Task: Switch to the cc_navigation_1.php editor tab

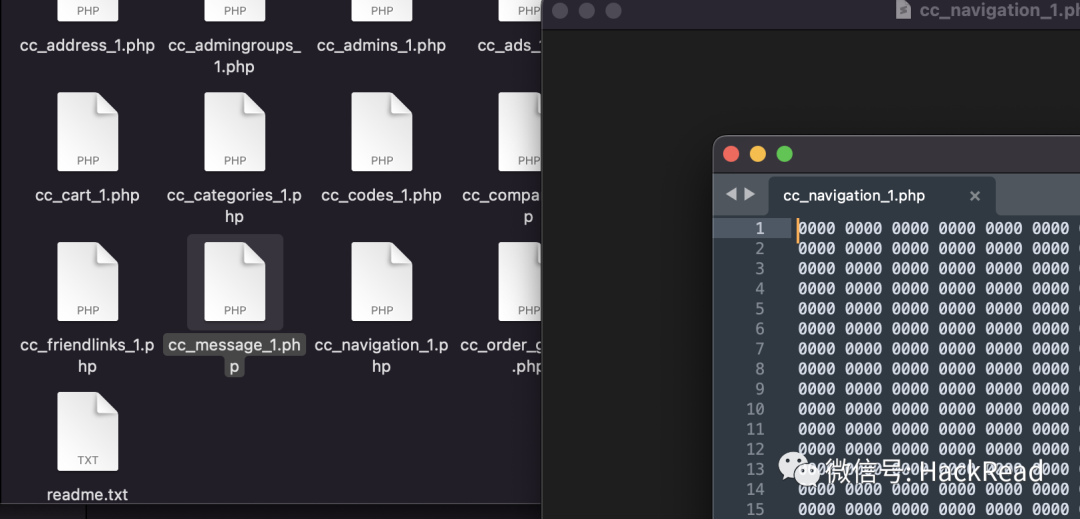Action: coord(854,195)
